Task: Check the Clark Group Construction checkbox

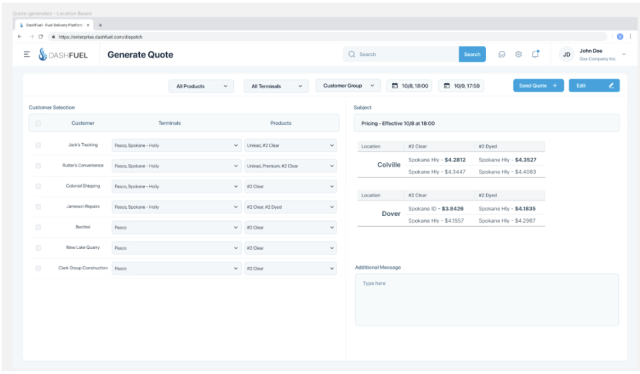Action: tap(38, 268)
